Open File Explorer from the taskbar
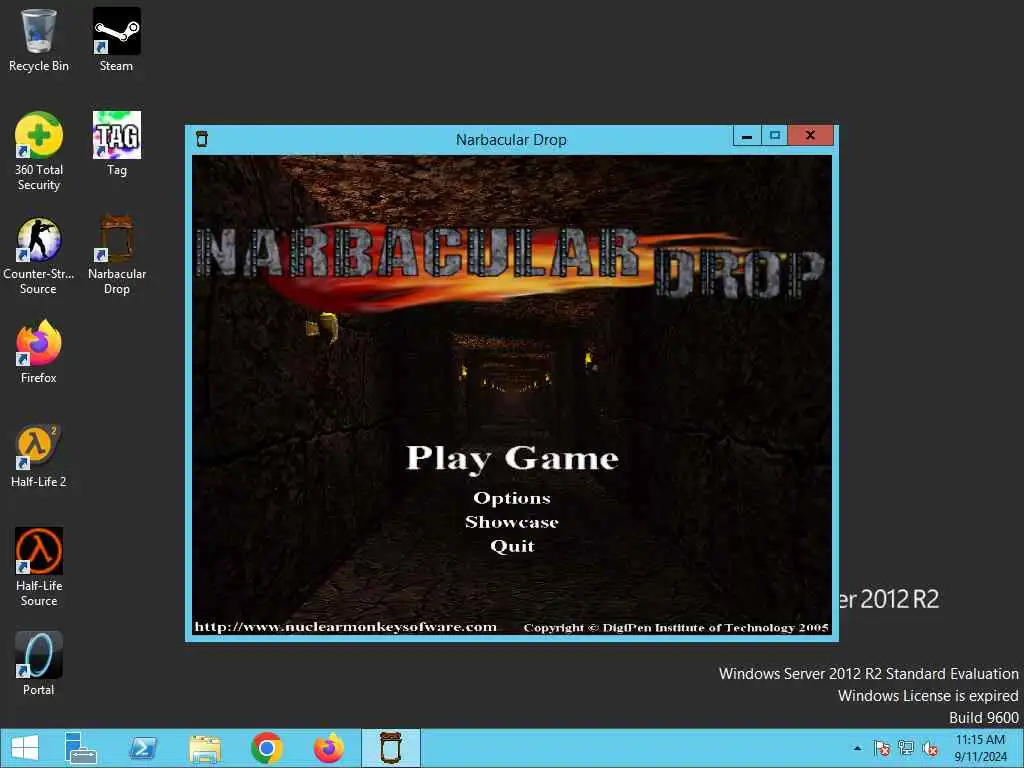The width and height of the screenshot is (1024, 768). (204, 748)
